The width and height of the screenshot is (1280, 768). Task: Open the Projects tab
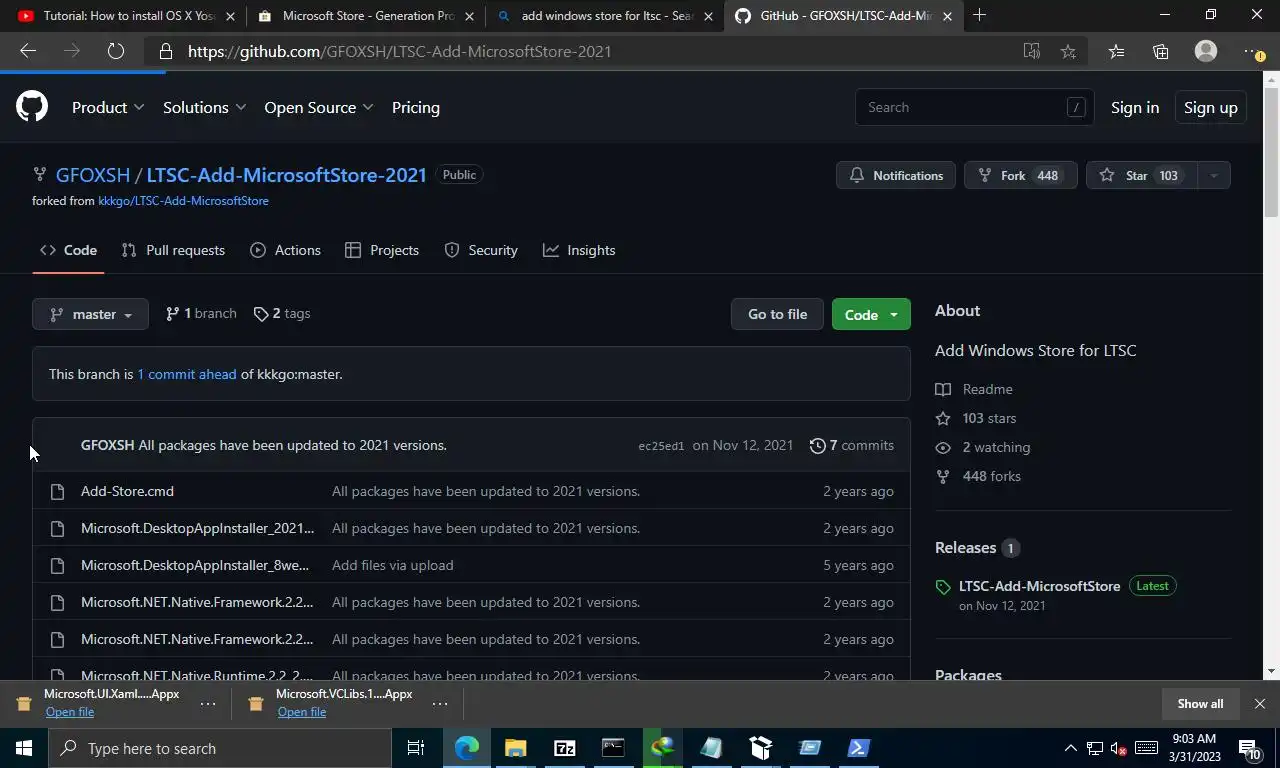(x=382, y=250)
